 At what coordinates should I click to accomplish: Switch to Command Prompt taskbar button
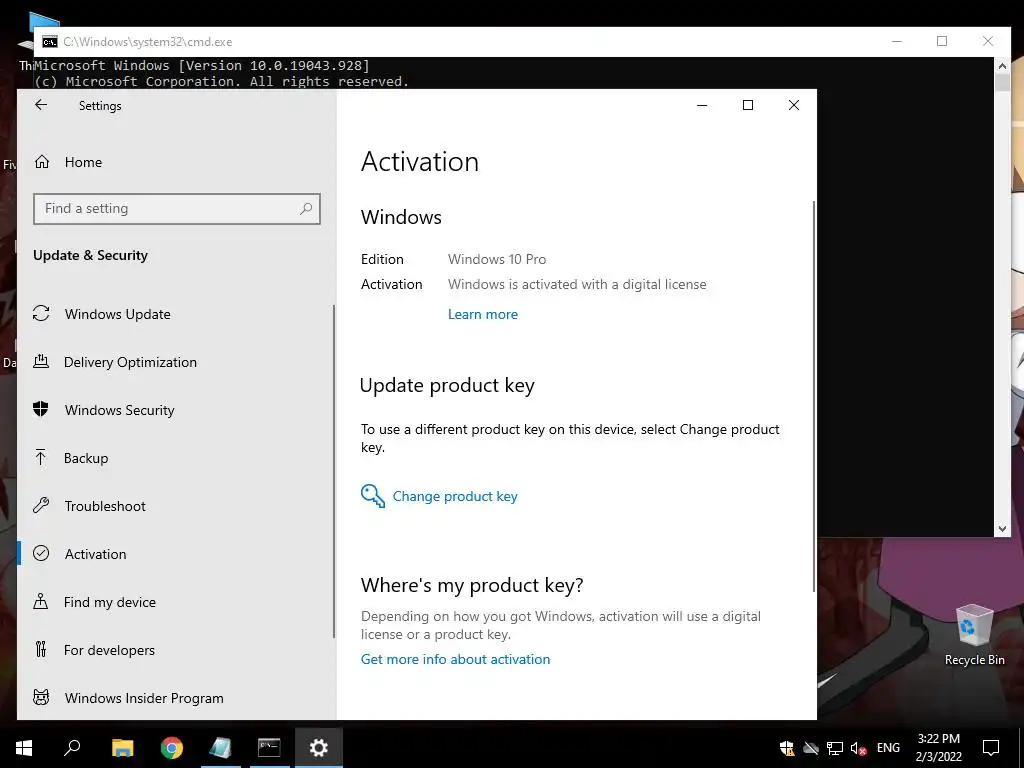[269, 748]
